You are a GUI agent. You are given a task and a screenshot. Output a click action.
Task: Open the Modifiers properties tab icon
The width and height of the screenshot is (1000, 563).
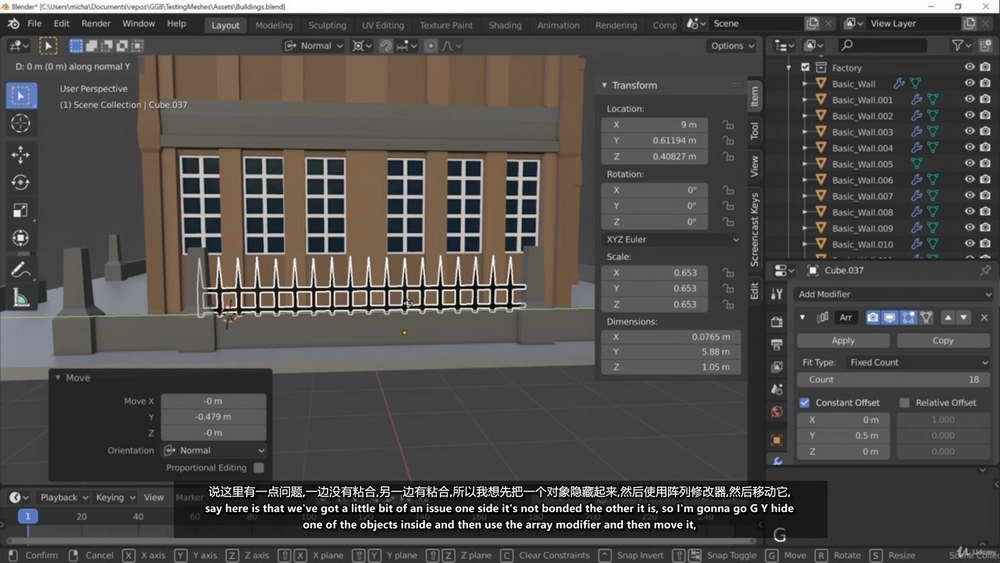tap(776, 460)
